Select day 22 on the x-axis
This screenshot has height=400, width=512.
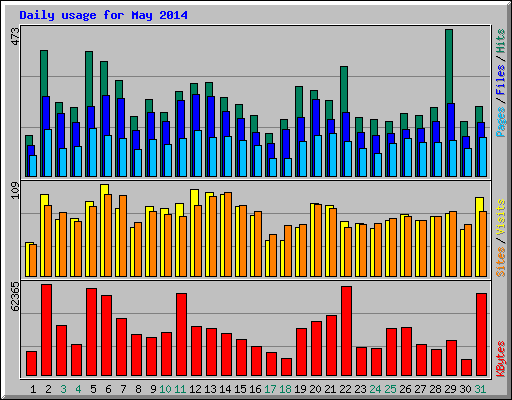[345, 389]
